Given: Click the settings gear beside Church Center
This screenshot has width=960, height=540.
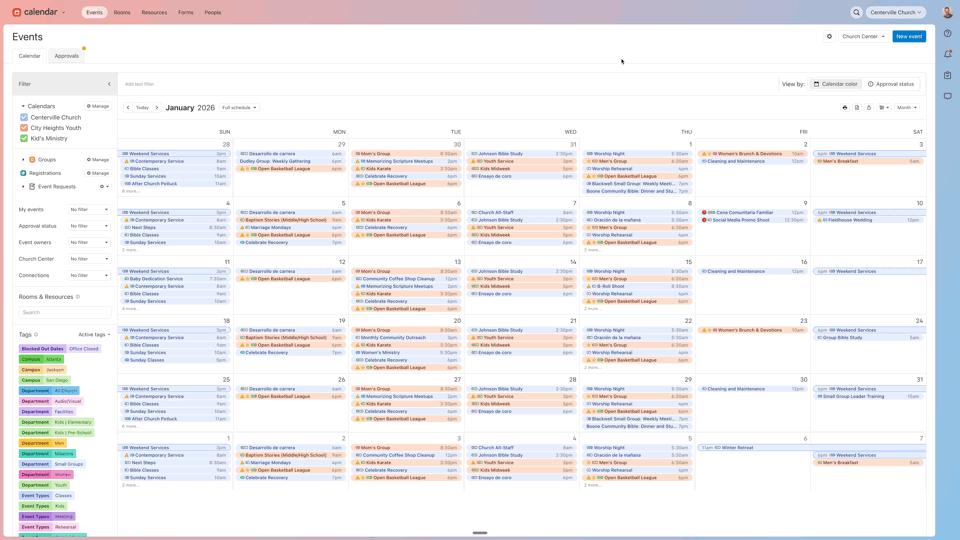Looking at the screenshot, I should 829,36.
